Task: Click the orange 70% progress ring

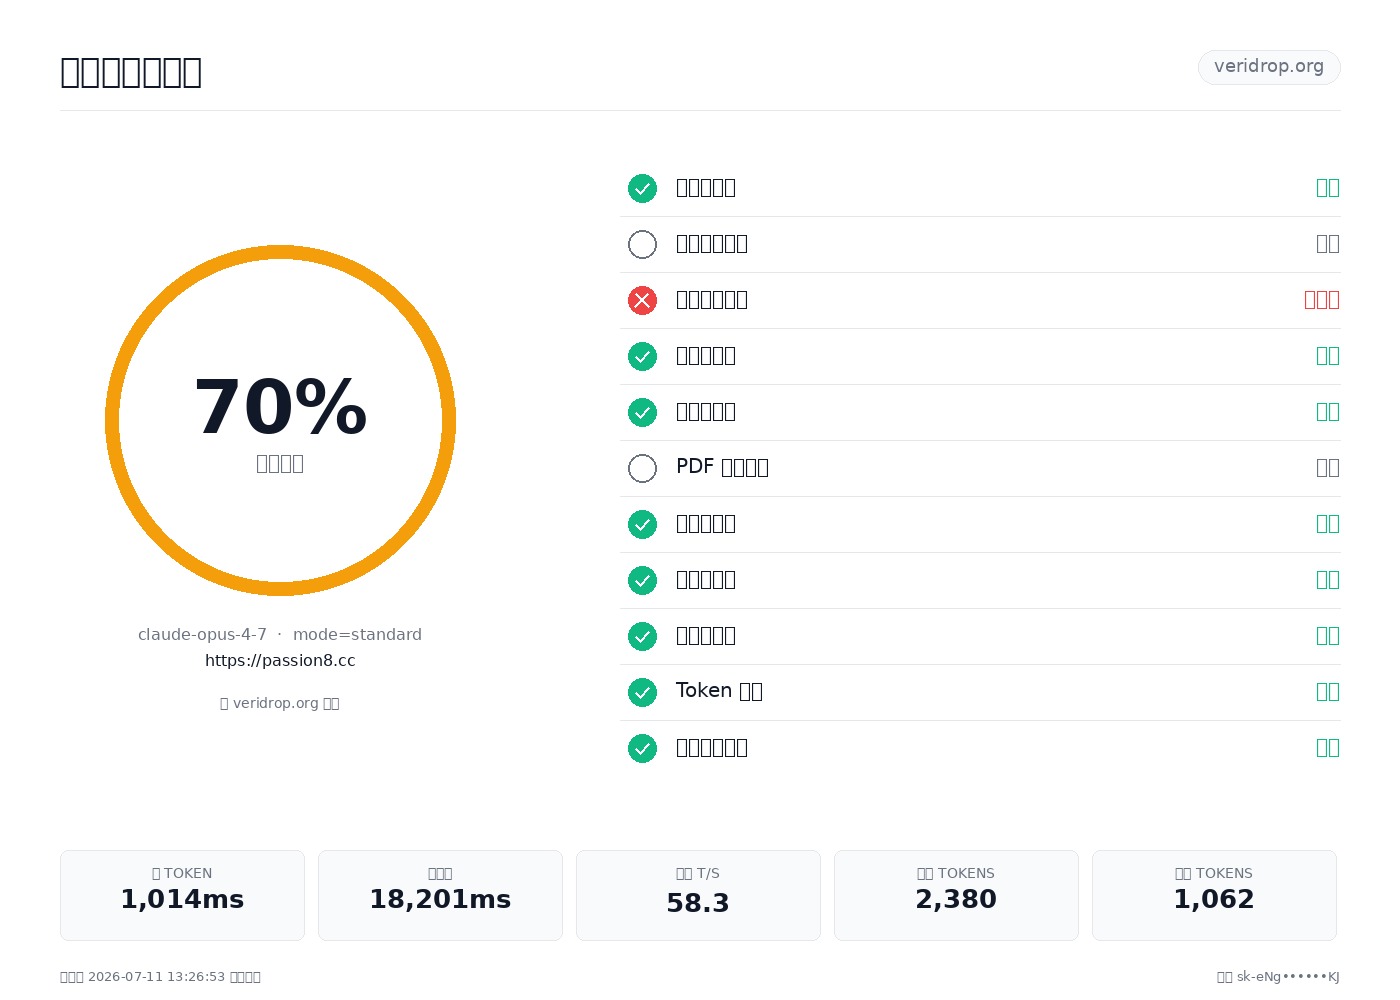Action: 280,420
